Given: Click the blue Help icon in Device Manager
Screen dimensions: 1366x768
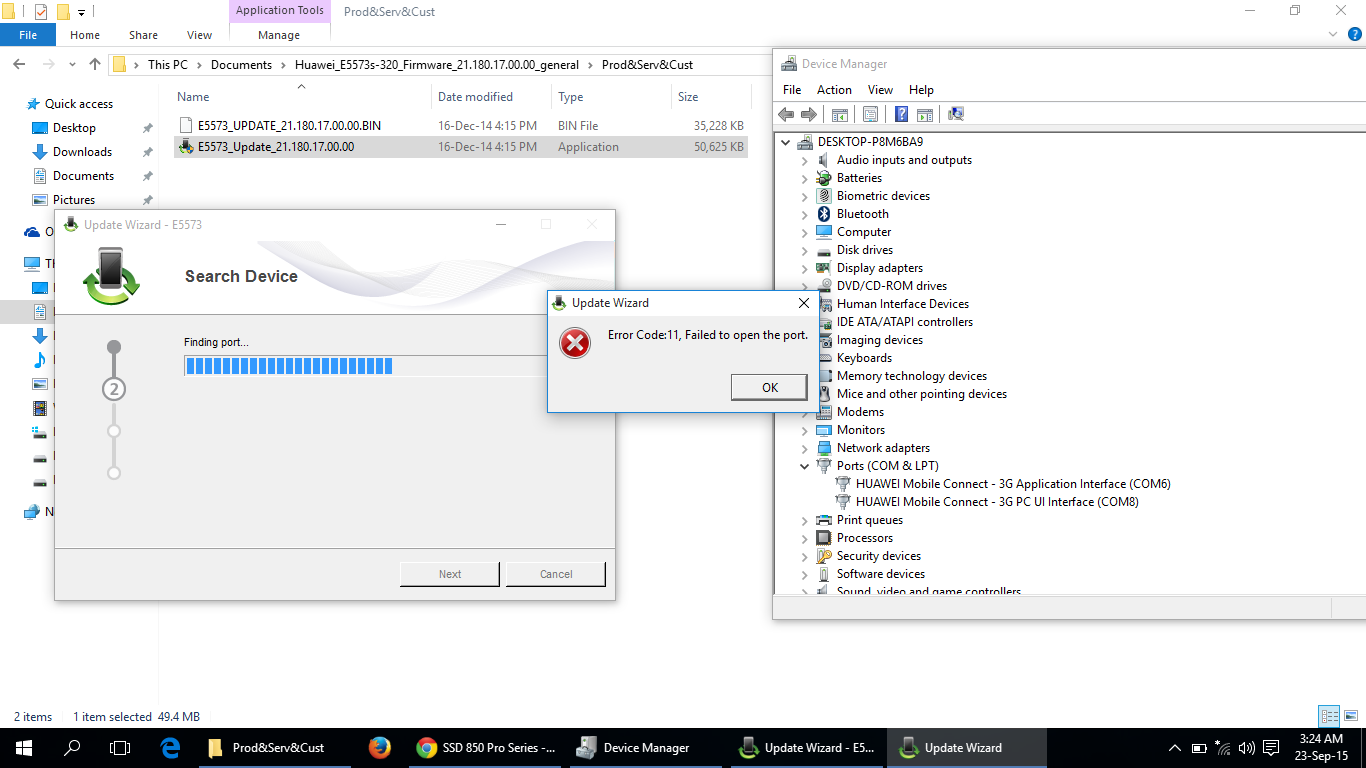Looking at the screenshot, I should [901, 114].
